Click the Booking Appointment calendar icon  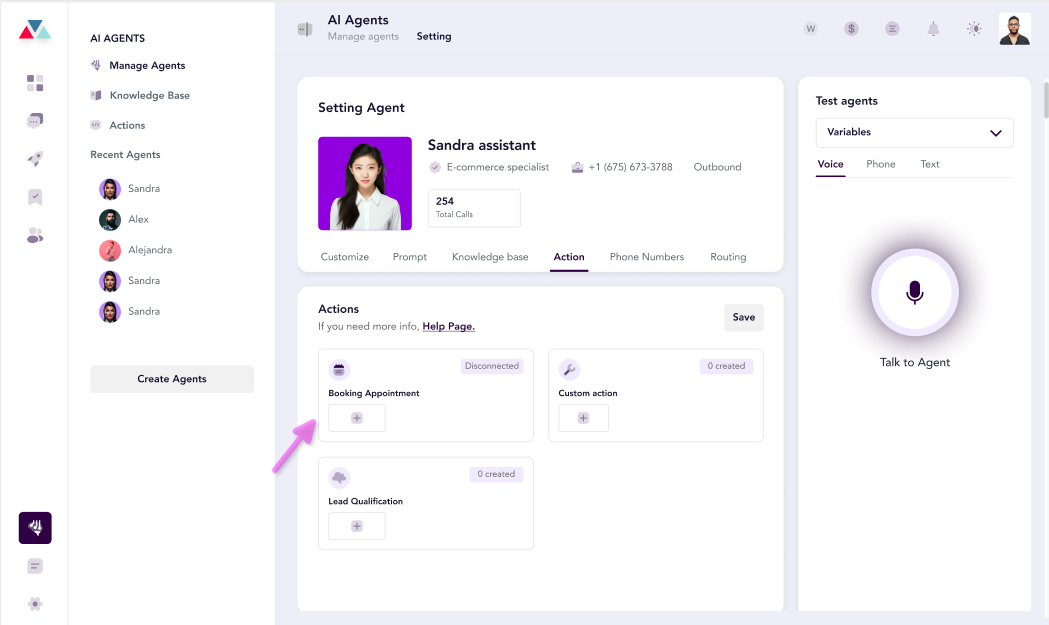point(339,369)
